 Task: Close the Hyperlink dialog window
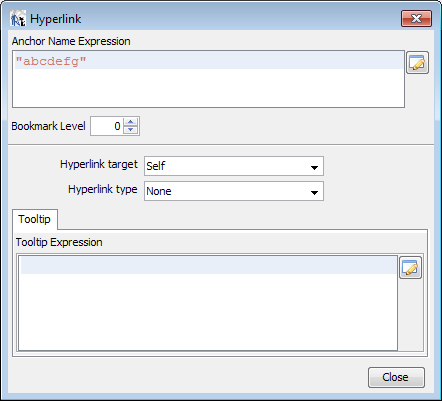416,18
